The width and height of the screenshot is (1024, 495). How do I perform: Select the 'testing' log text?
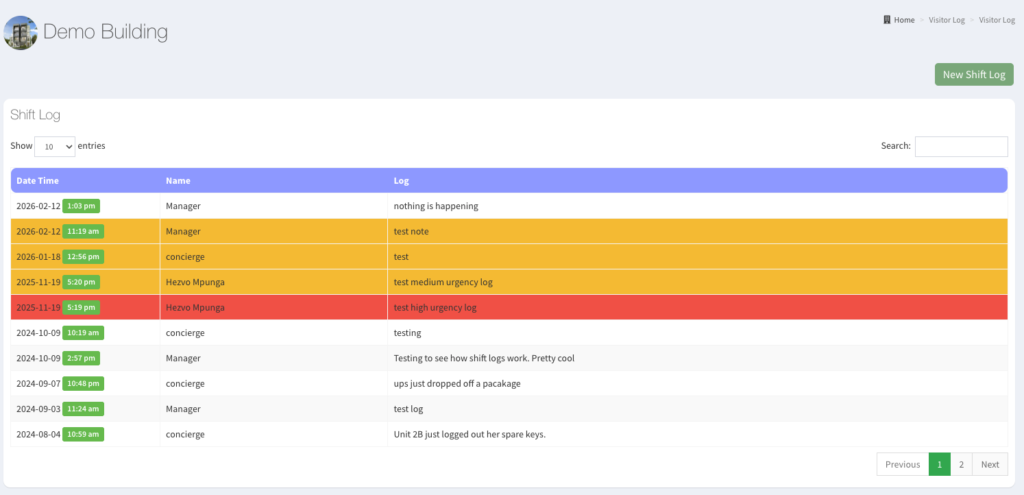407,332
